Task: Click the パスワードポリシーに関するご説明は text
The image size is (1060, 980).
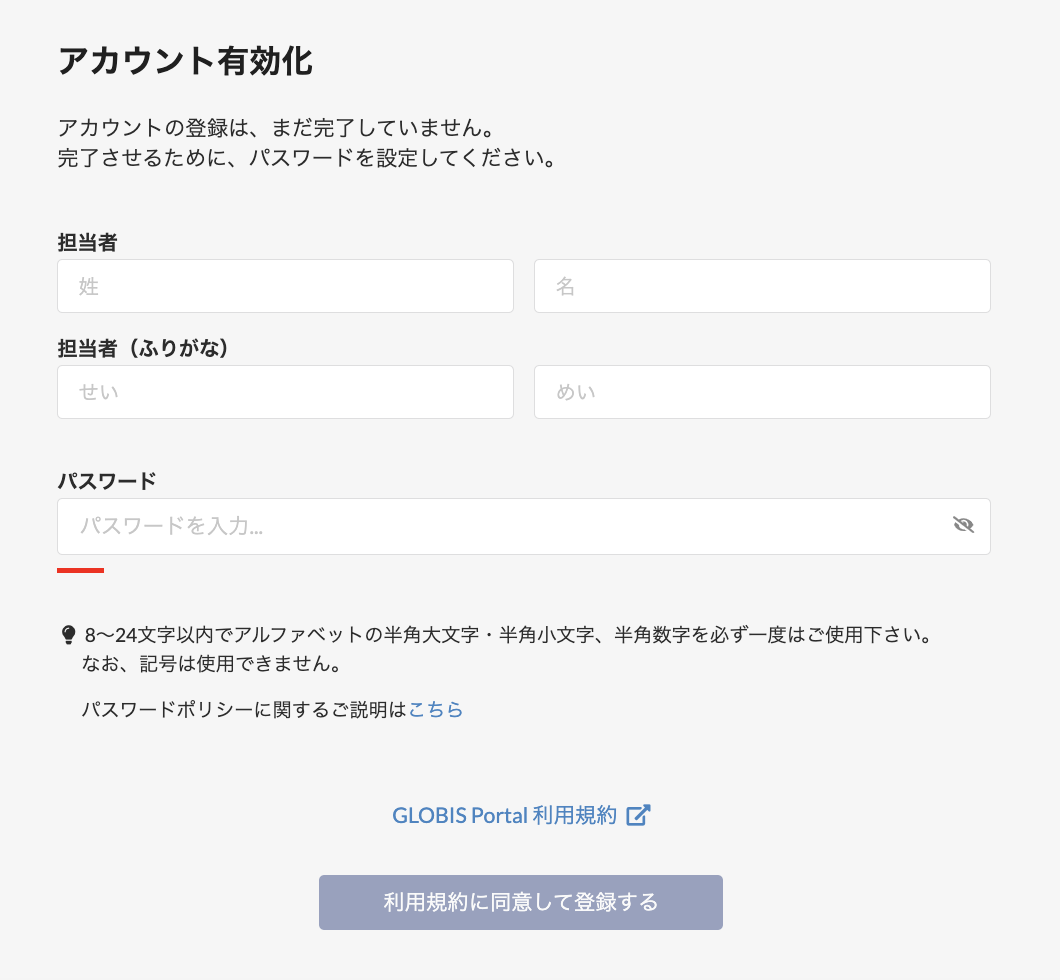Action: tap(245, 710)
